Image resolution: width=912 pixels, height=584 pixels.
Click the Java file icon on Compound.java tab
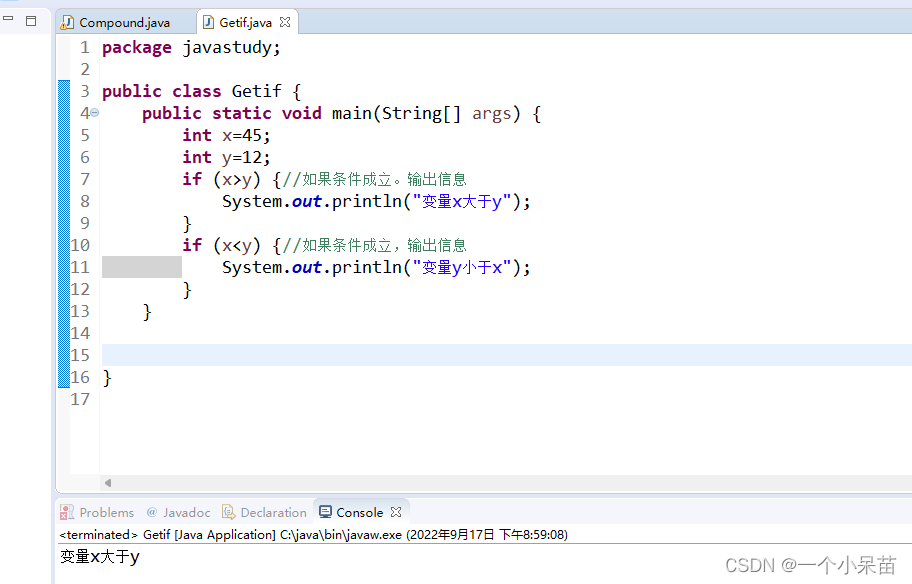[x=67, y=22]
